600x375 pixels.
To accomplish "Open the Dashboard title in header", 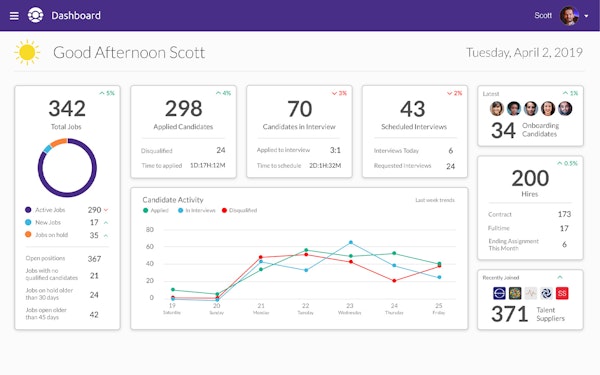I will [76, 16].
